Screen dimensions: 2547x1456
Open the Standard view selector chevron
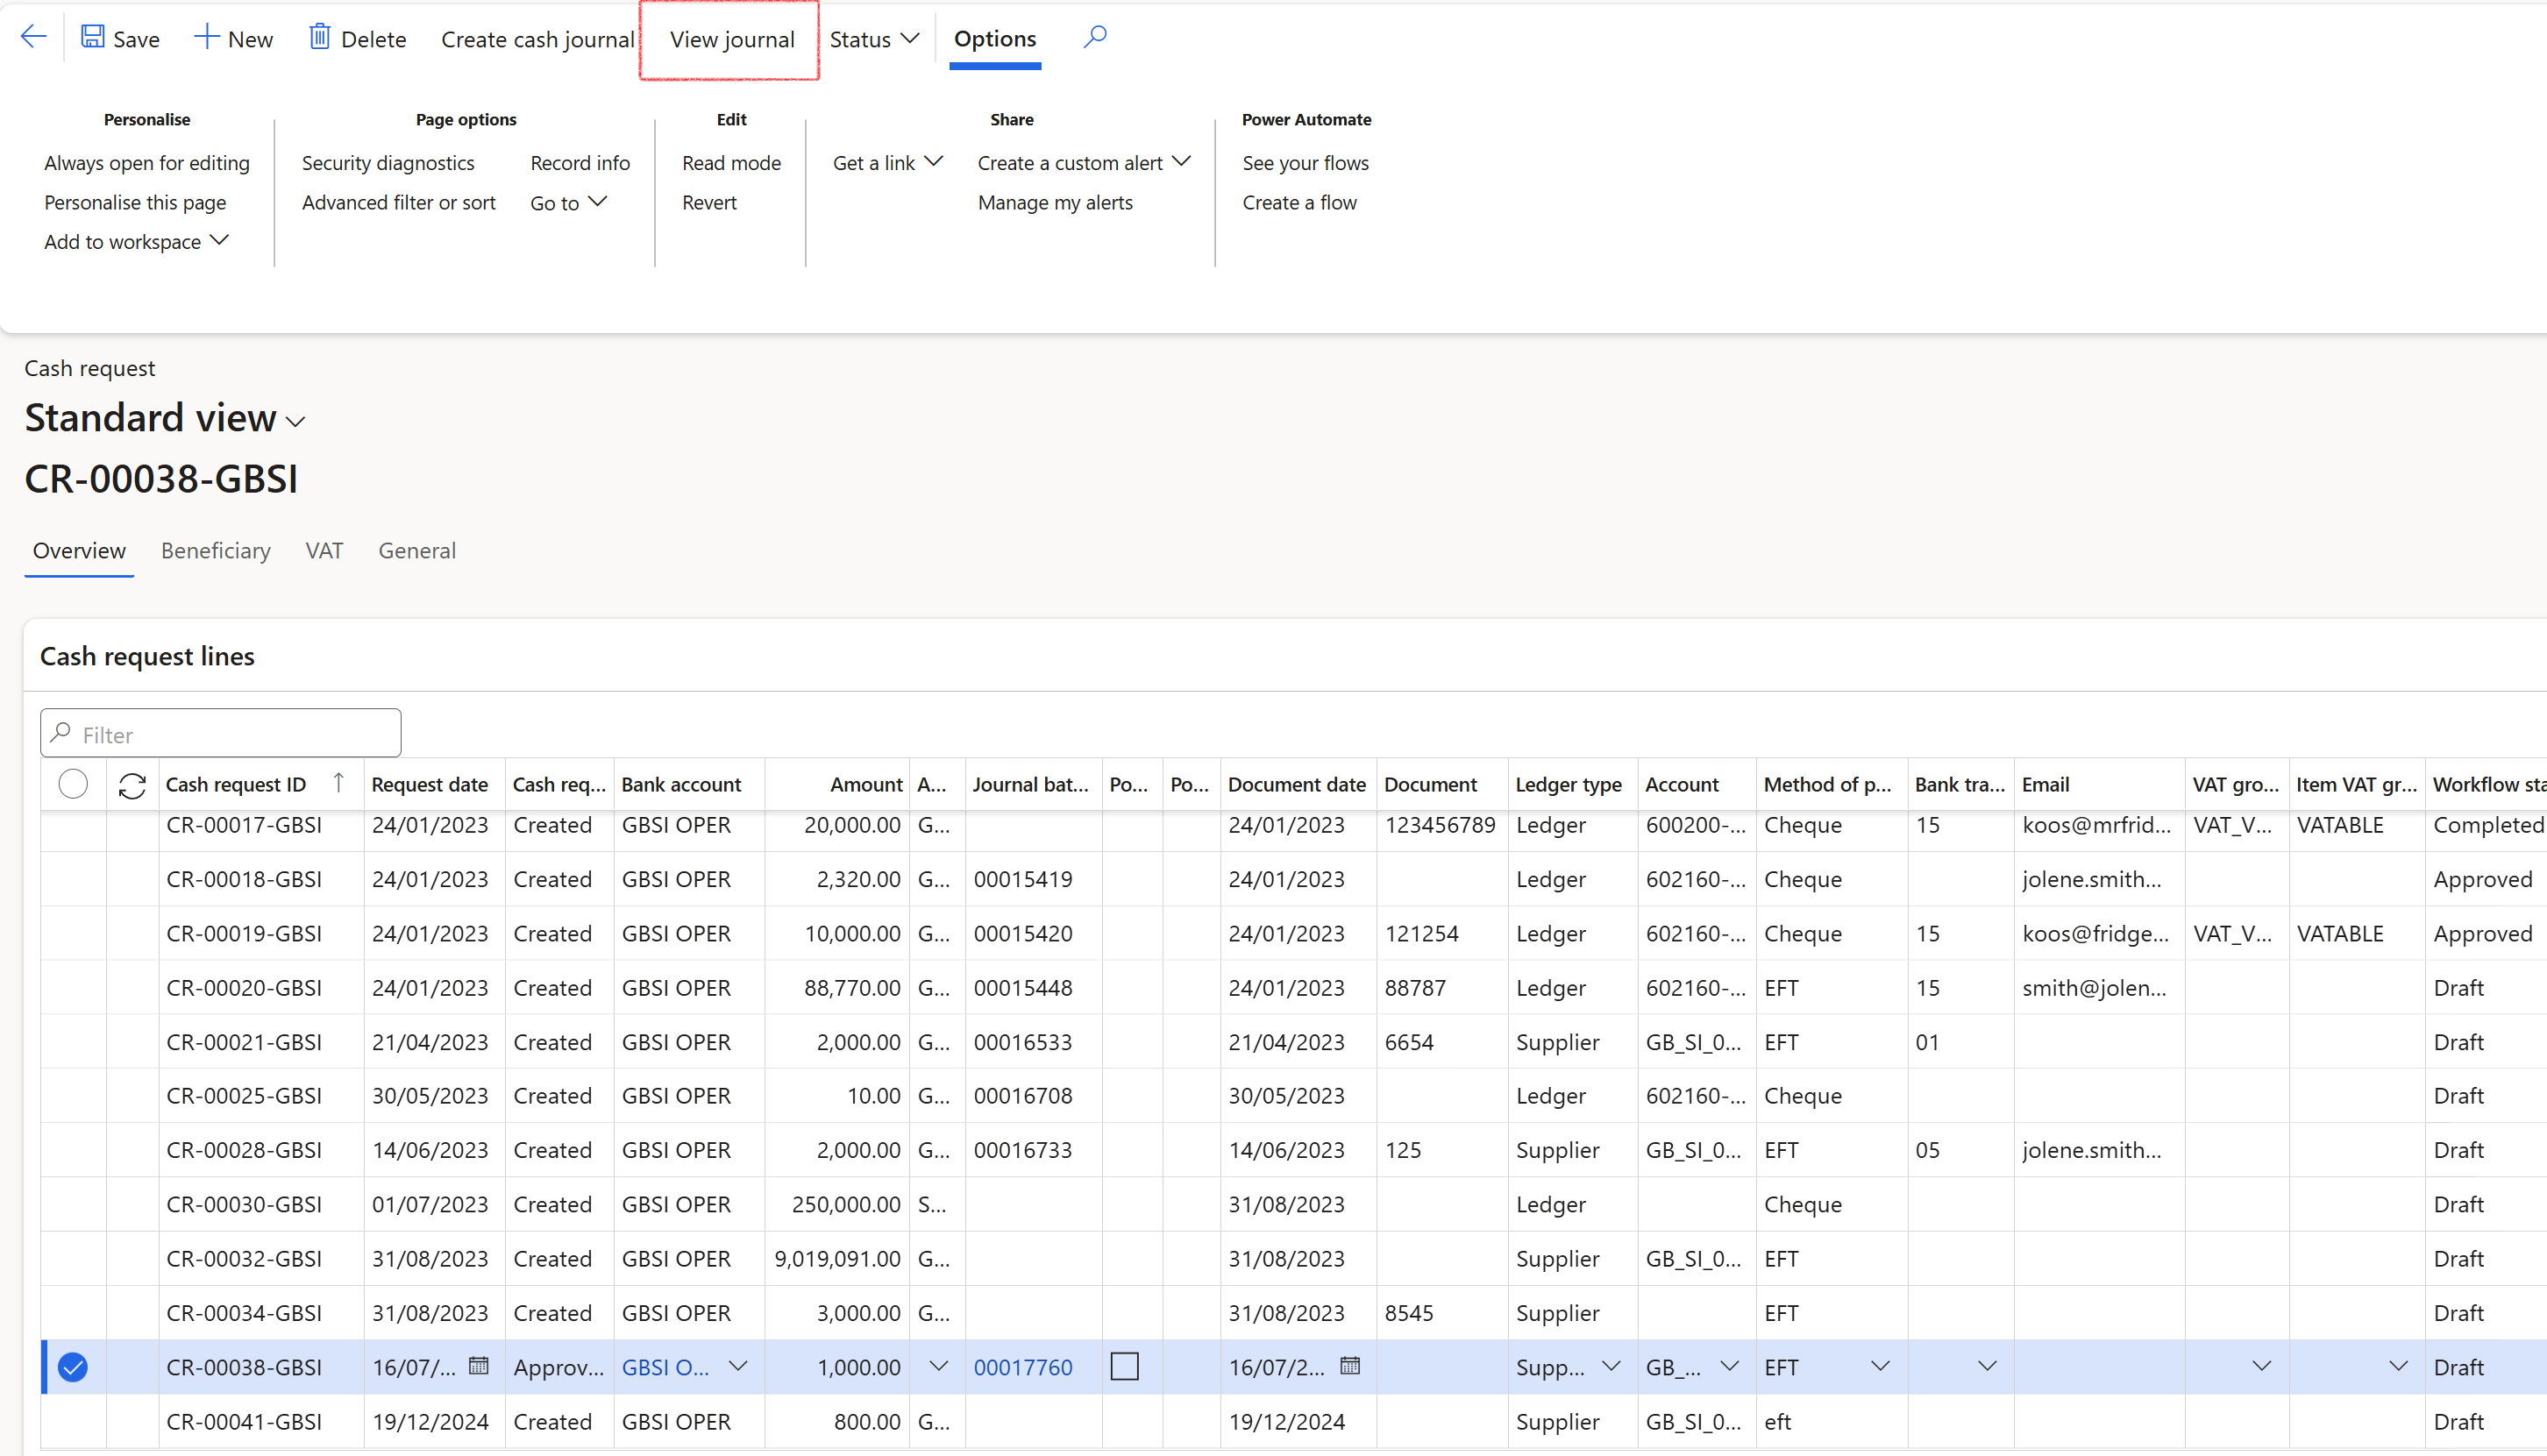295,422
